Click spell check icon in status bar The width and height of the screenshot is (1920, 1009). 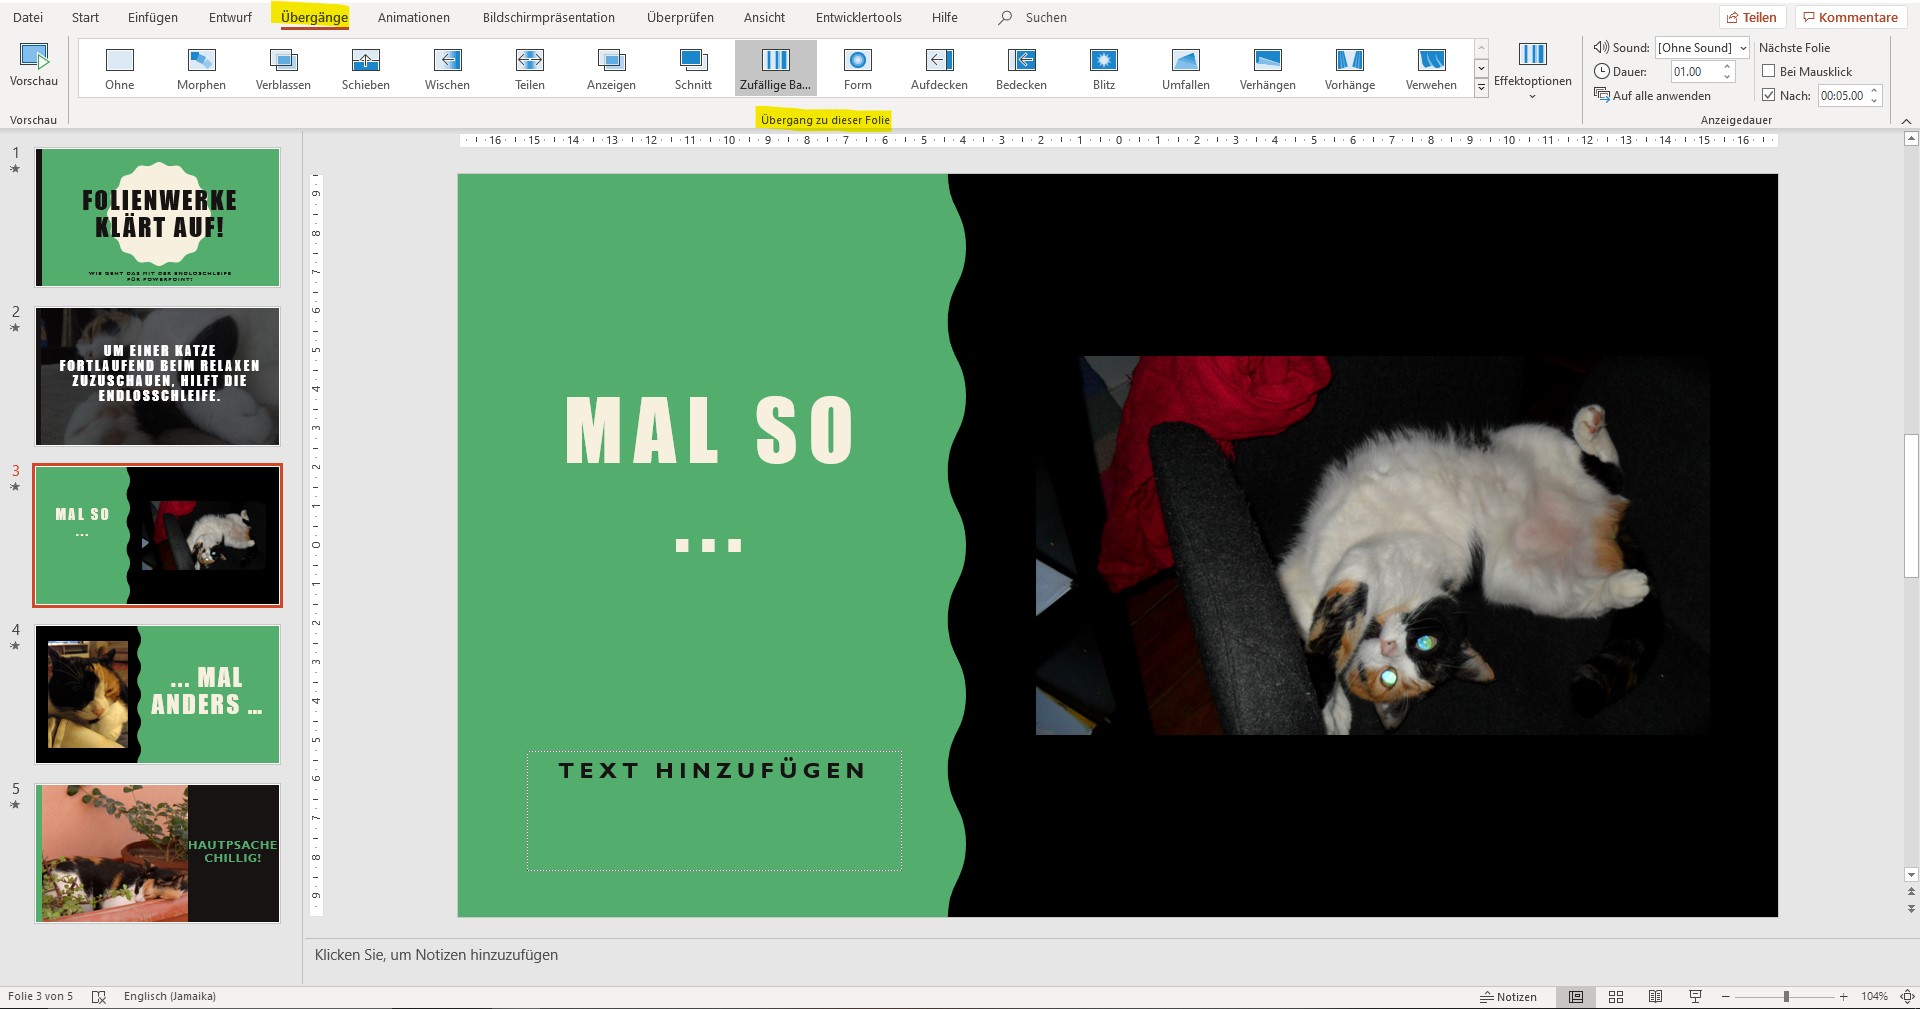(98, 997)
